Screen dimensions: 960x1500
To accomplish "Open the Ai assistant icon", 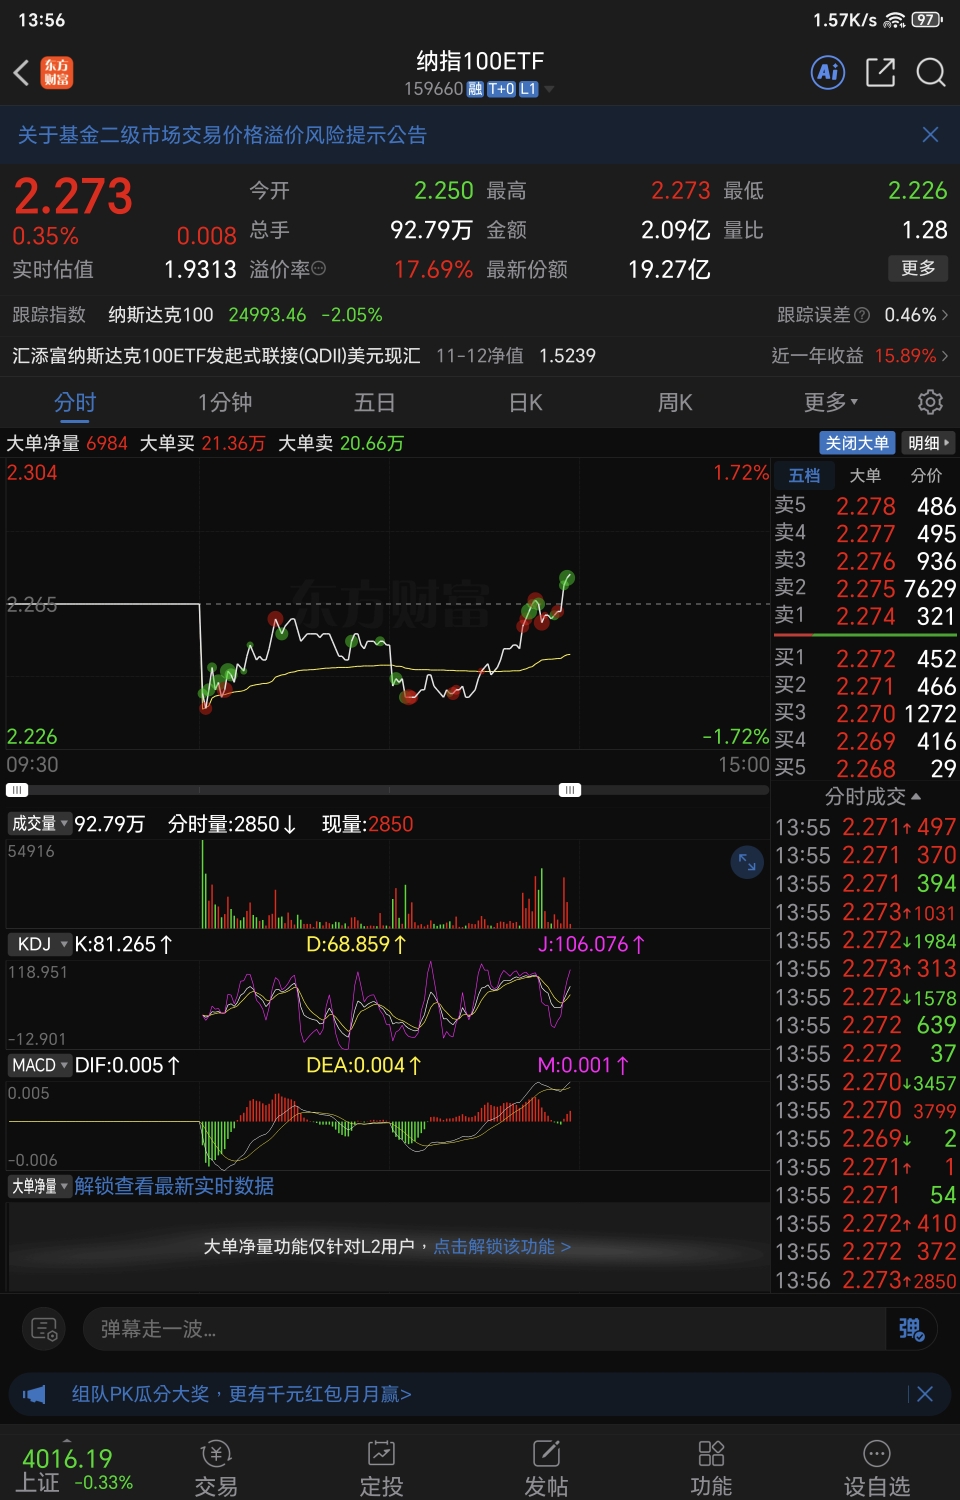I will (828, 72).
